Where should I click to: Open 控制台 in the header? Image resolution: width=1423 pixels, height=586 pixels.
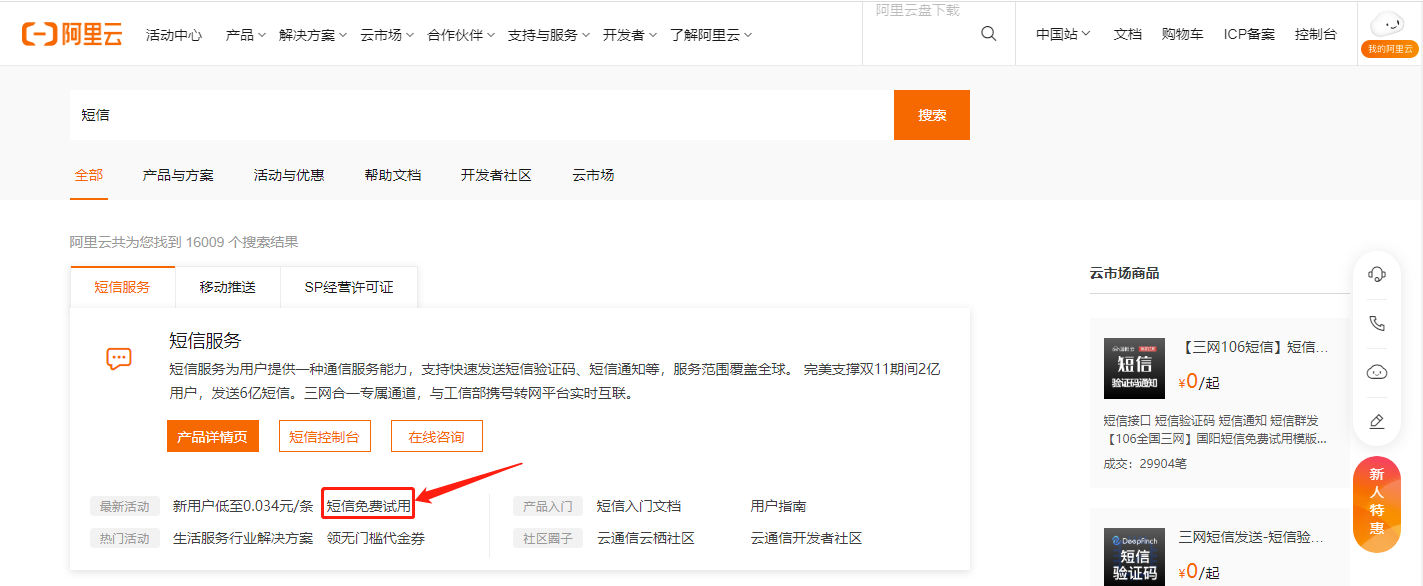[x=1316, y=34]
